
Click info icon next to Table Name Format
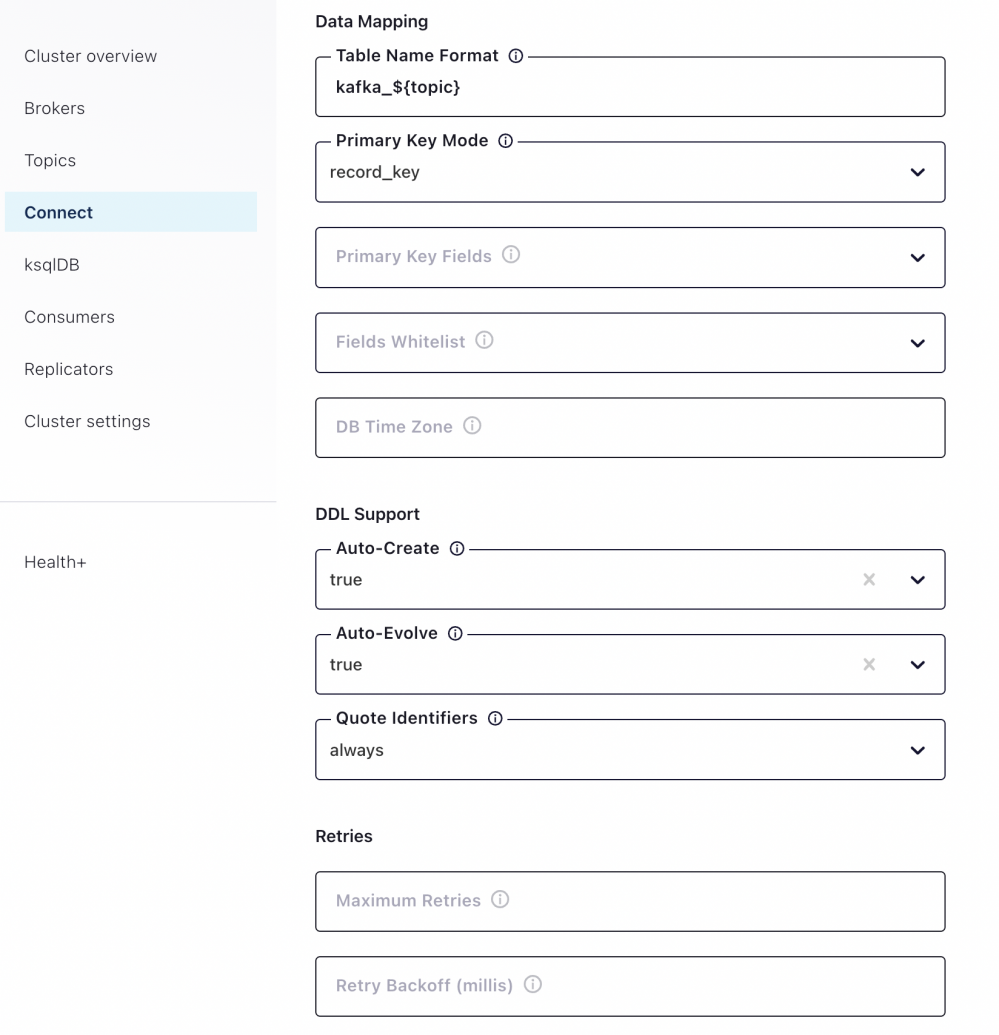[x=516, y=56]
